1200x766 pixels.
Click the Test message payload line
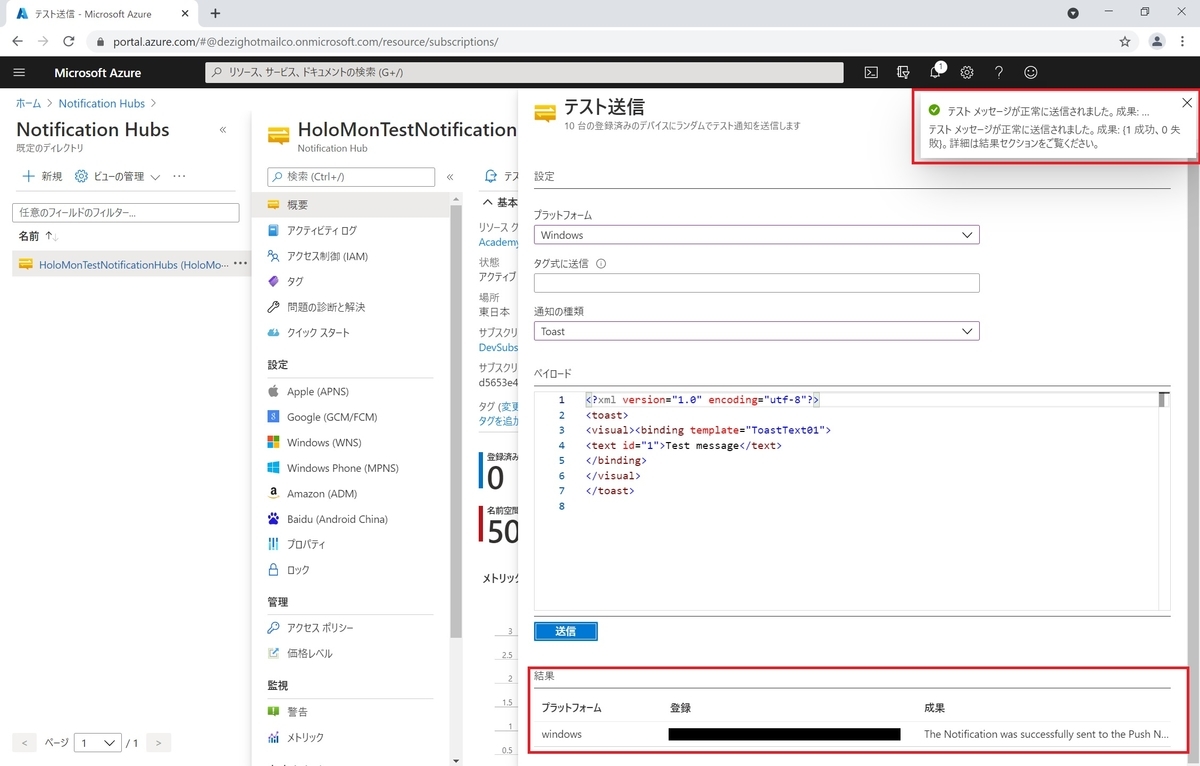point(683,445)
